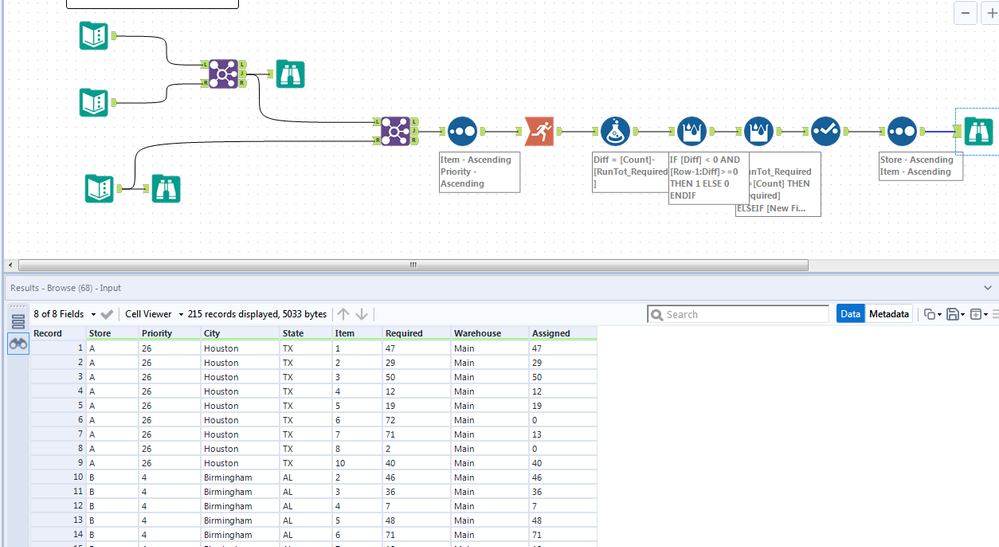Select the Browse tool at workflow end
Image resolution: width=999 pixels, height=547 pixels.
click(x=977, y=131)
